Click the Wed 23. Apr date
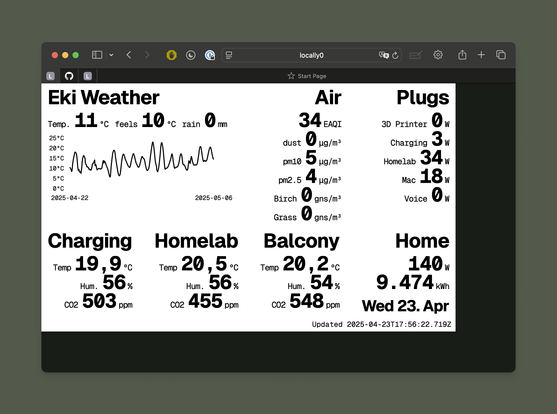557x414 pixels. 405,306
